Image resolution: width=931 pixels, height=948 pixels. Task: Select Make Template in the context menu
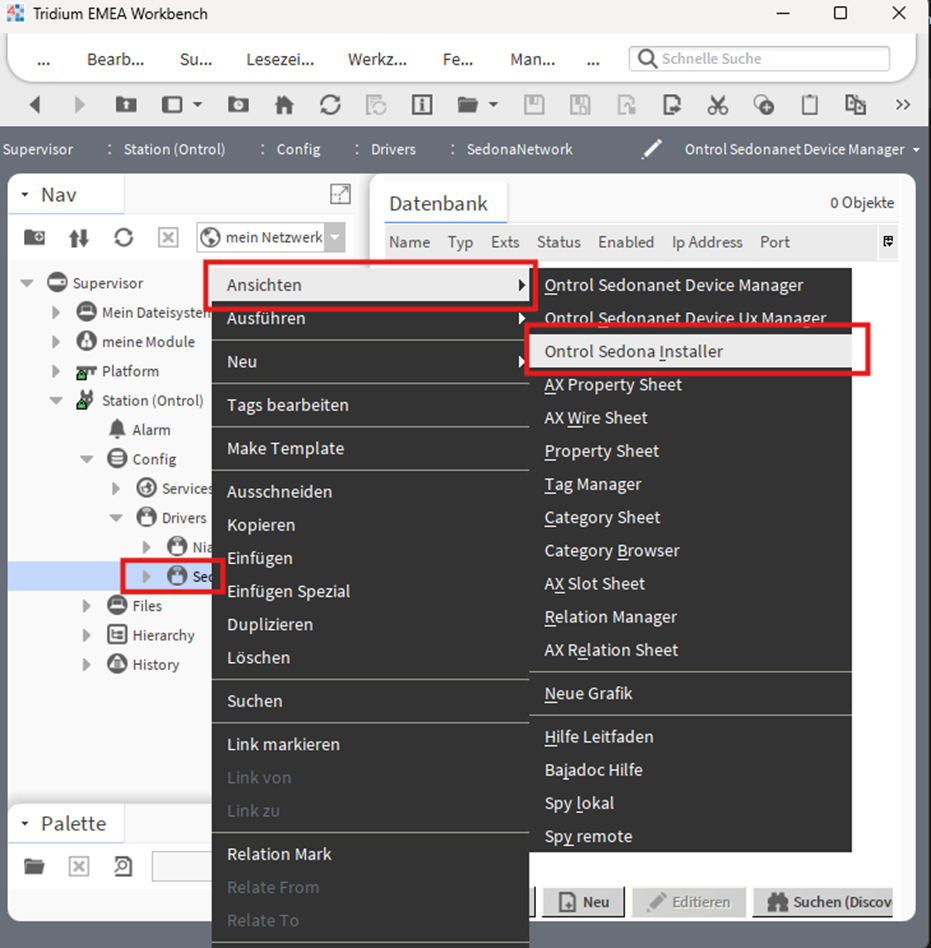tap(370, 449)
